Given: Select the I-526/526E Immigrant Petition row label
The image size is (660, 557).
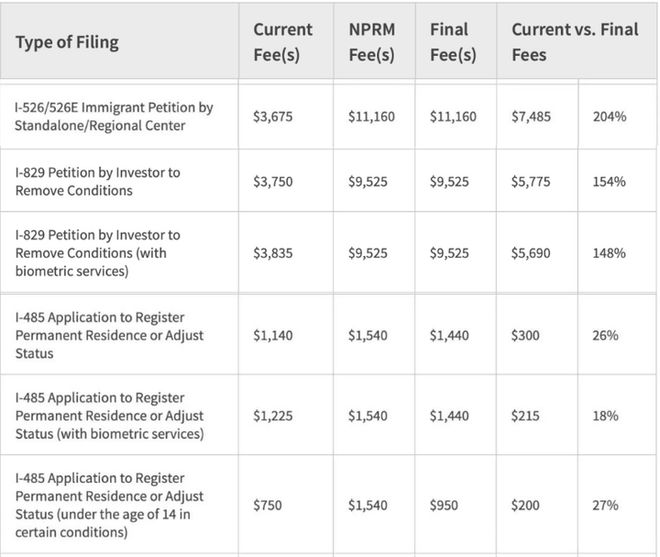Looking at the screenshot, I should (114, 116).
